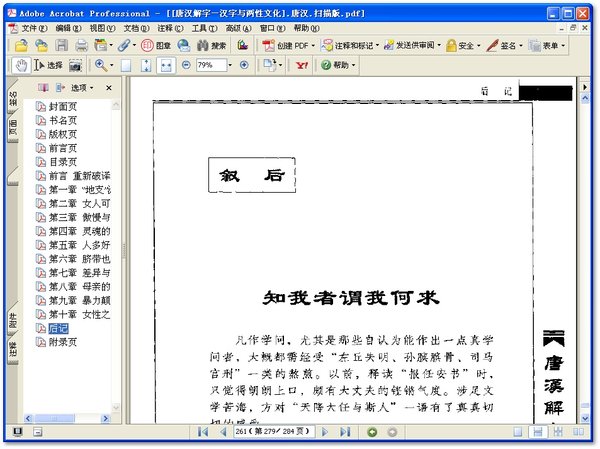This screenshot has width=600, height=449.
Task: Select the 第五章 bookmark
Action: [x=79, y=245]
